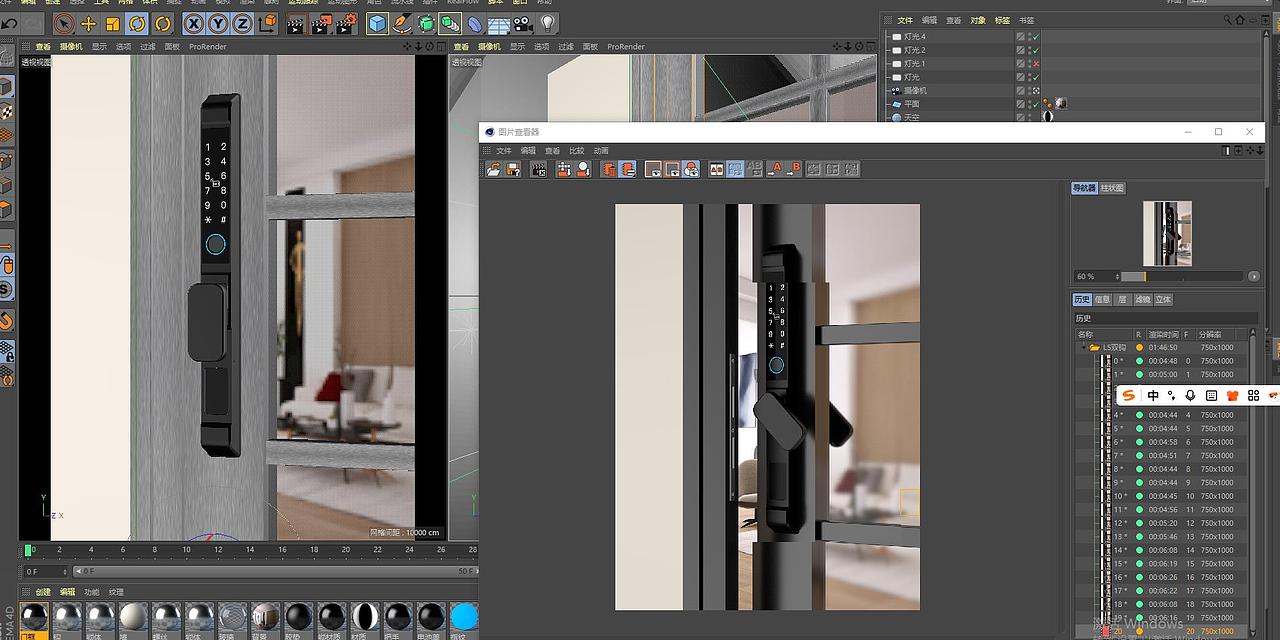
Task: Open 创建 menu in Material Manager
Action: point(43,592)
